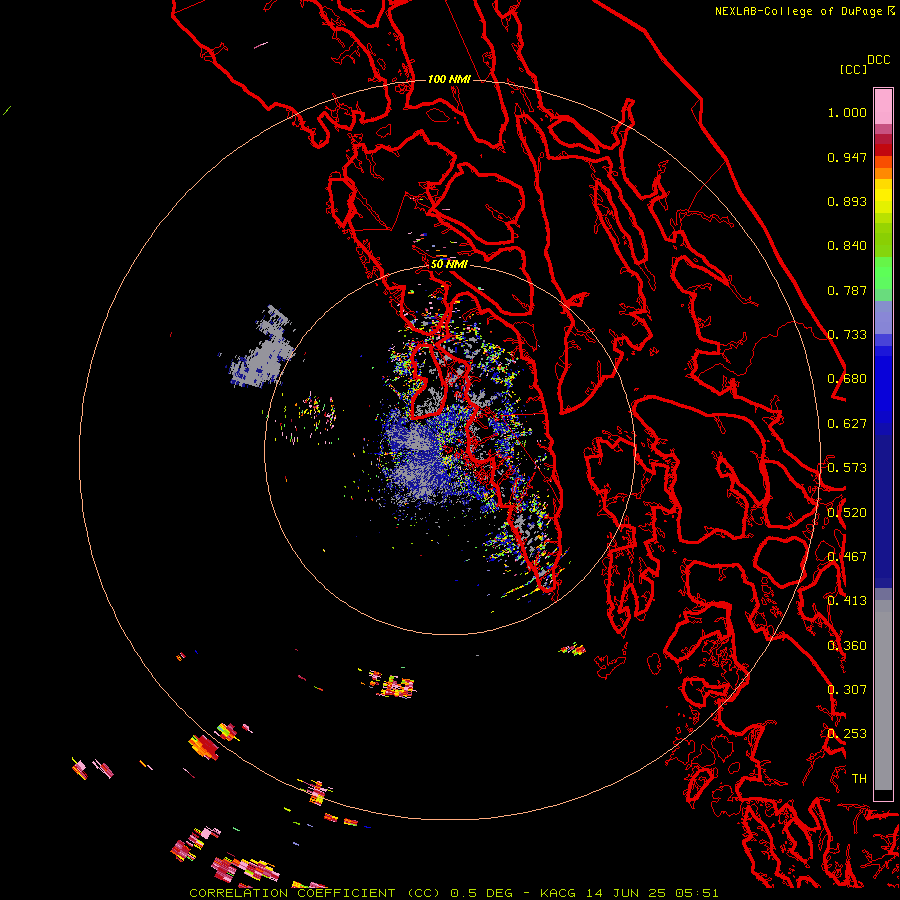
Task: Select the 0.360 scale value
Action: coord(847,646)
